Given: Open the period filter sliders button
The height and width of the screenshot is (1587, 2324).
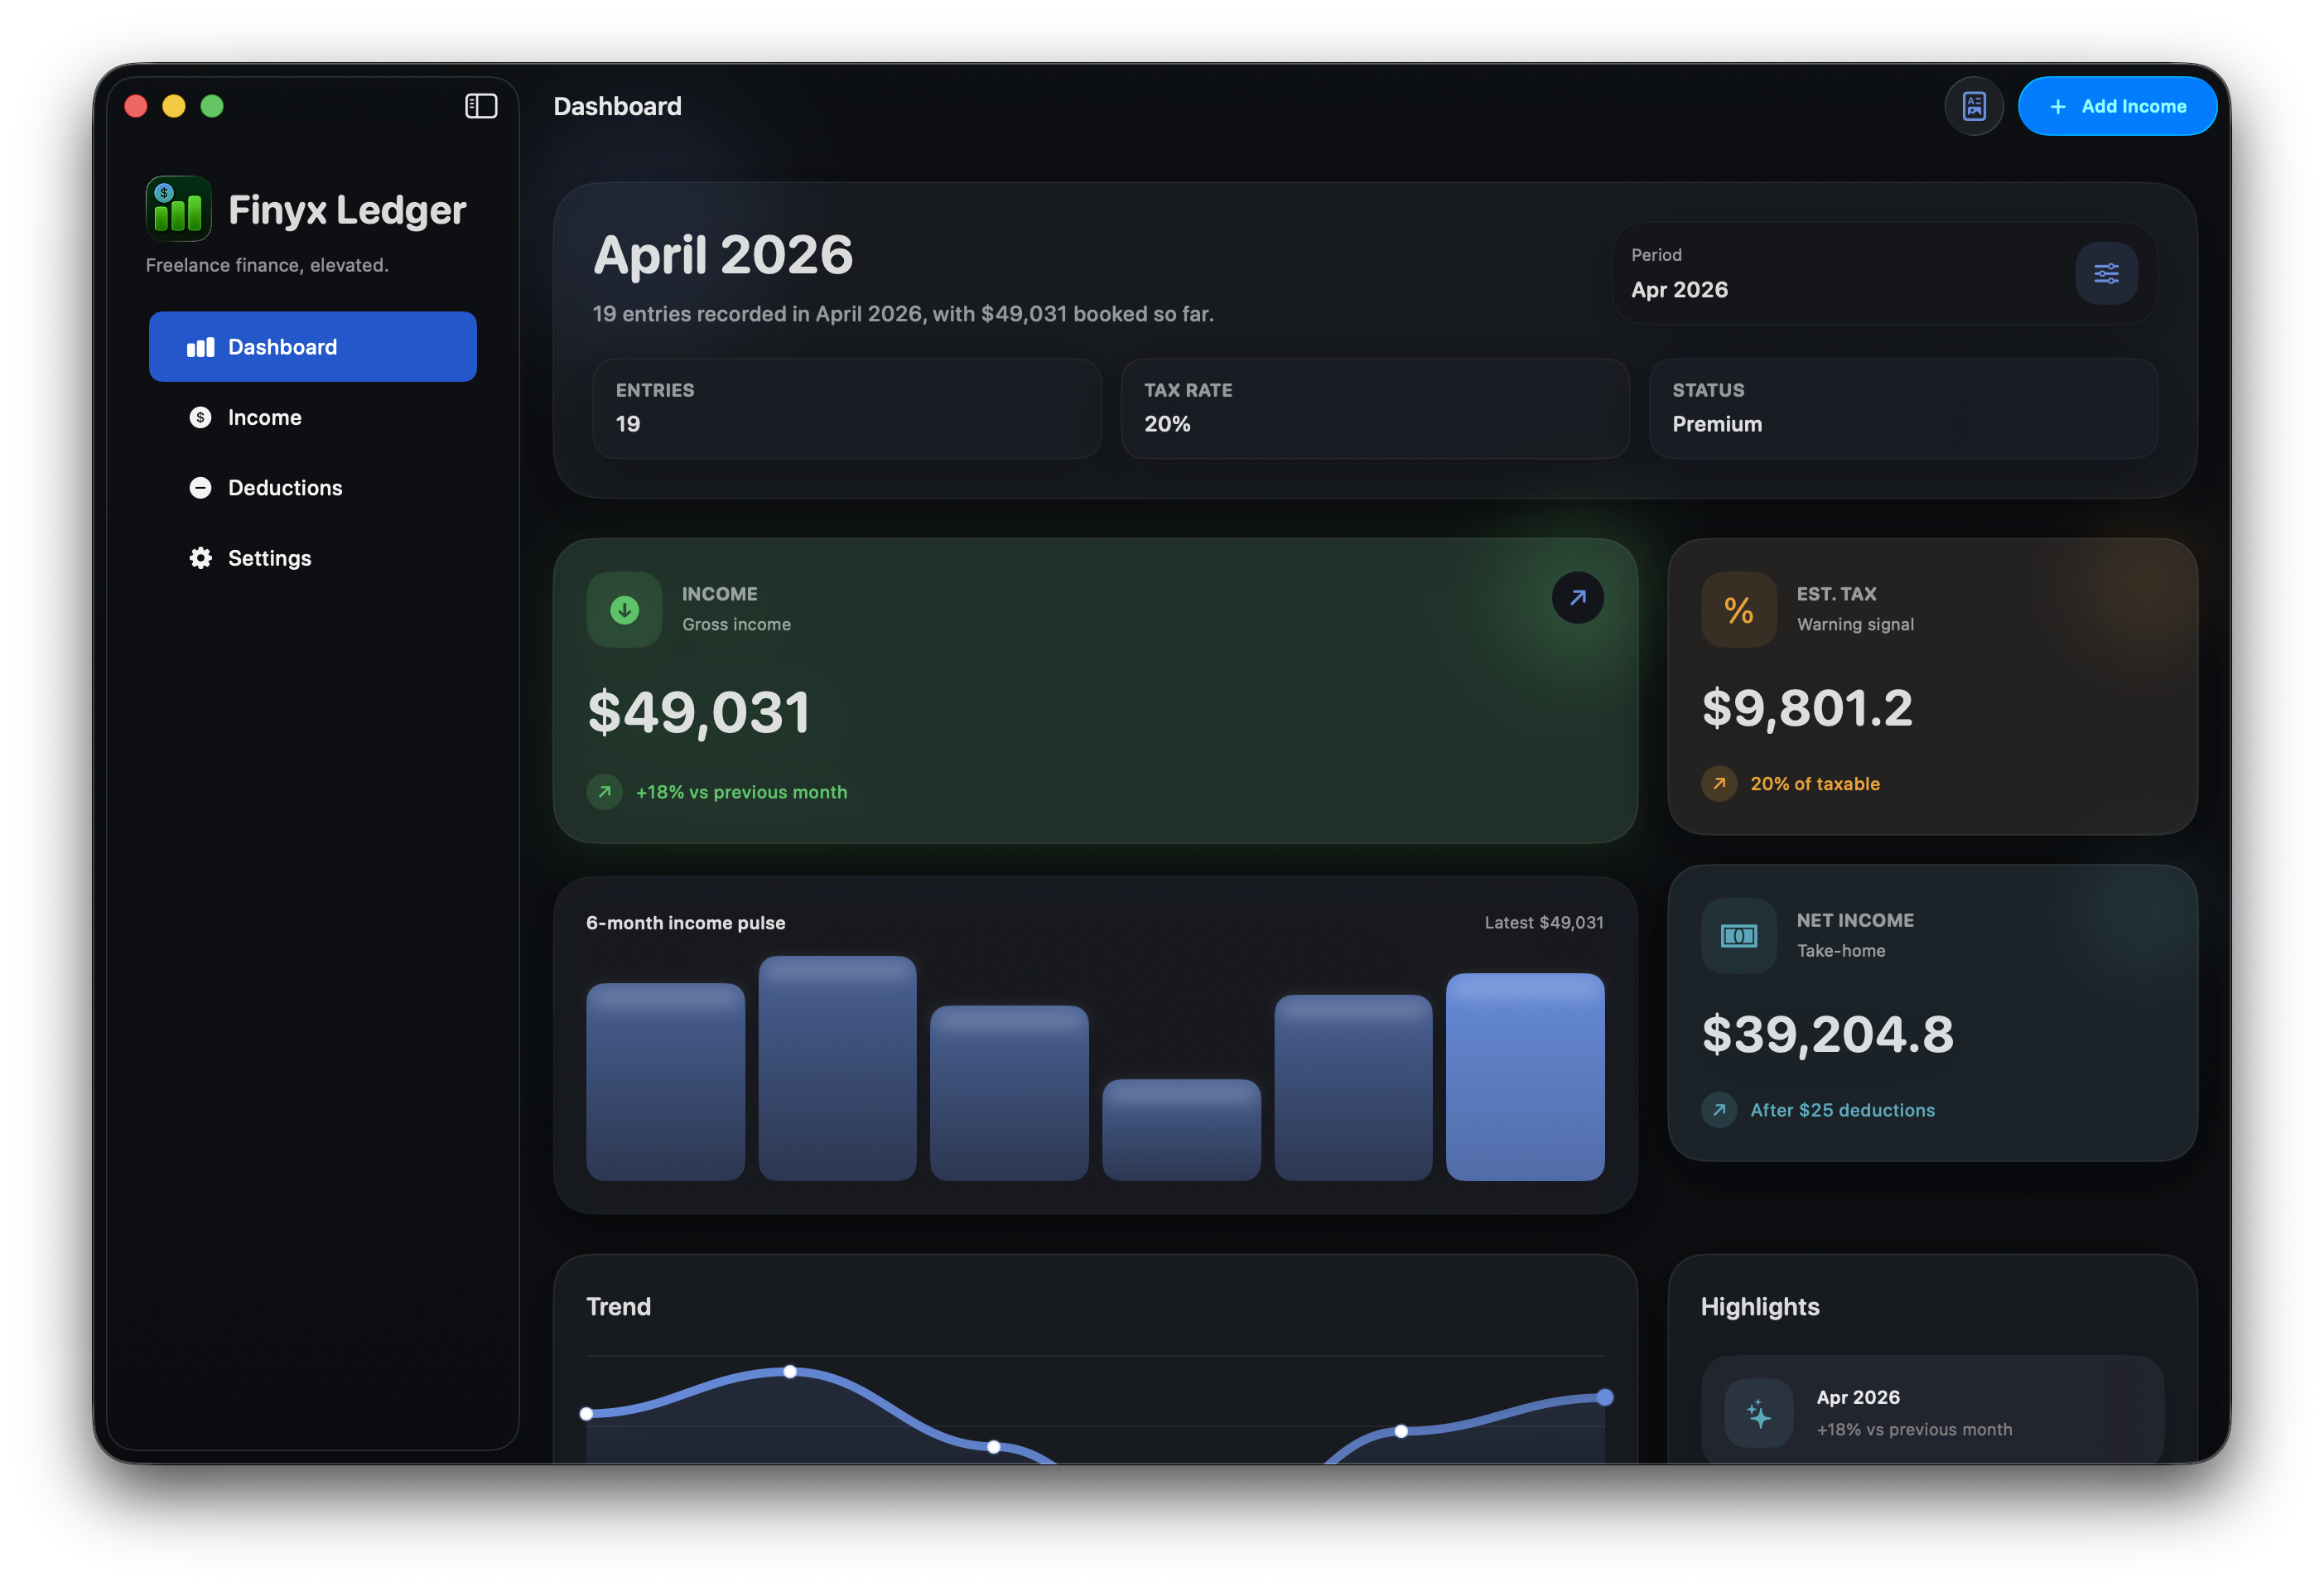Looking at the screenshot, I should click(2106, 273).
